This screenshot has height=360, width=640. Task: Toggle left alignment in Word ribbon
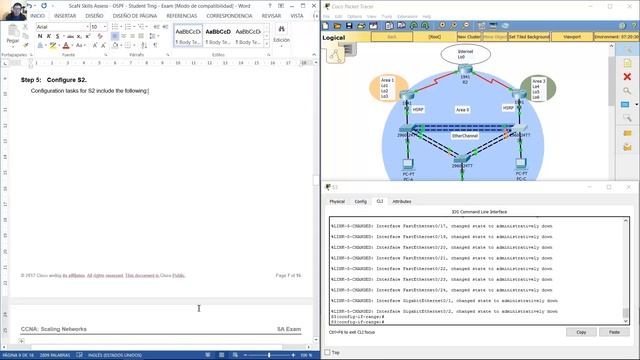115,36
